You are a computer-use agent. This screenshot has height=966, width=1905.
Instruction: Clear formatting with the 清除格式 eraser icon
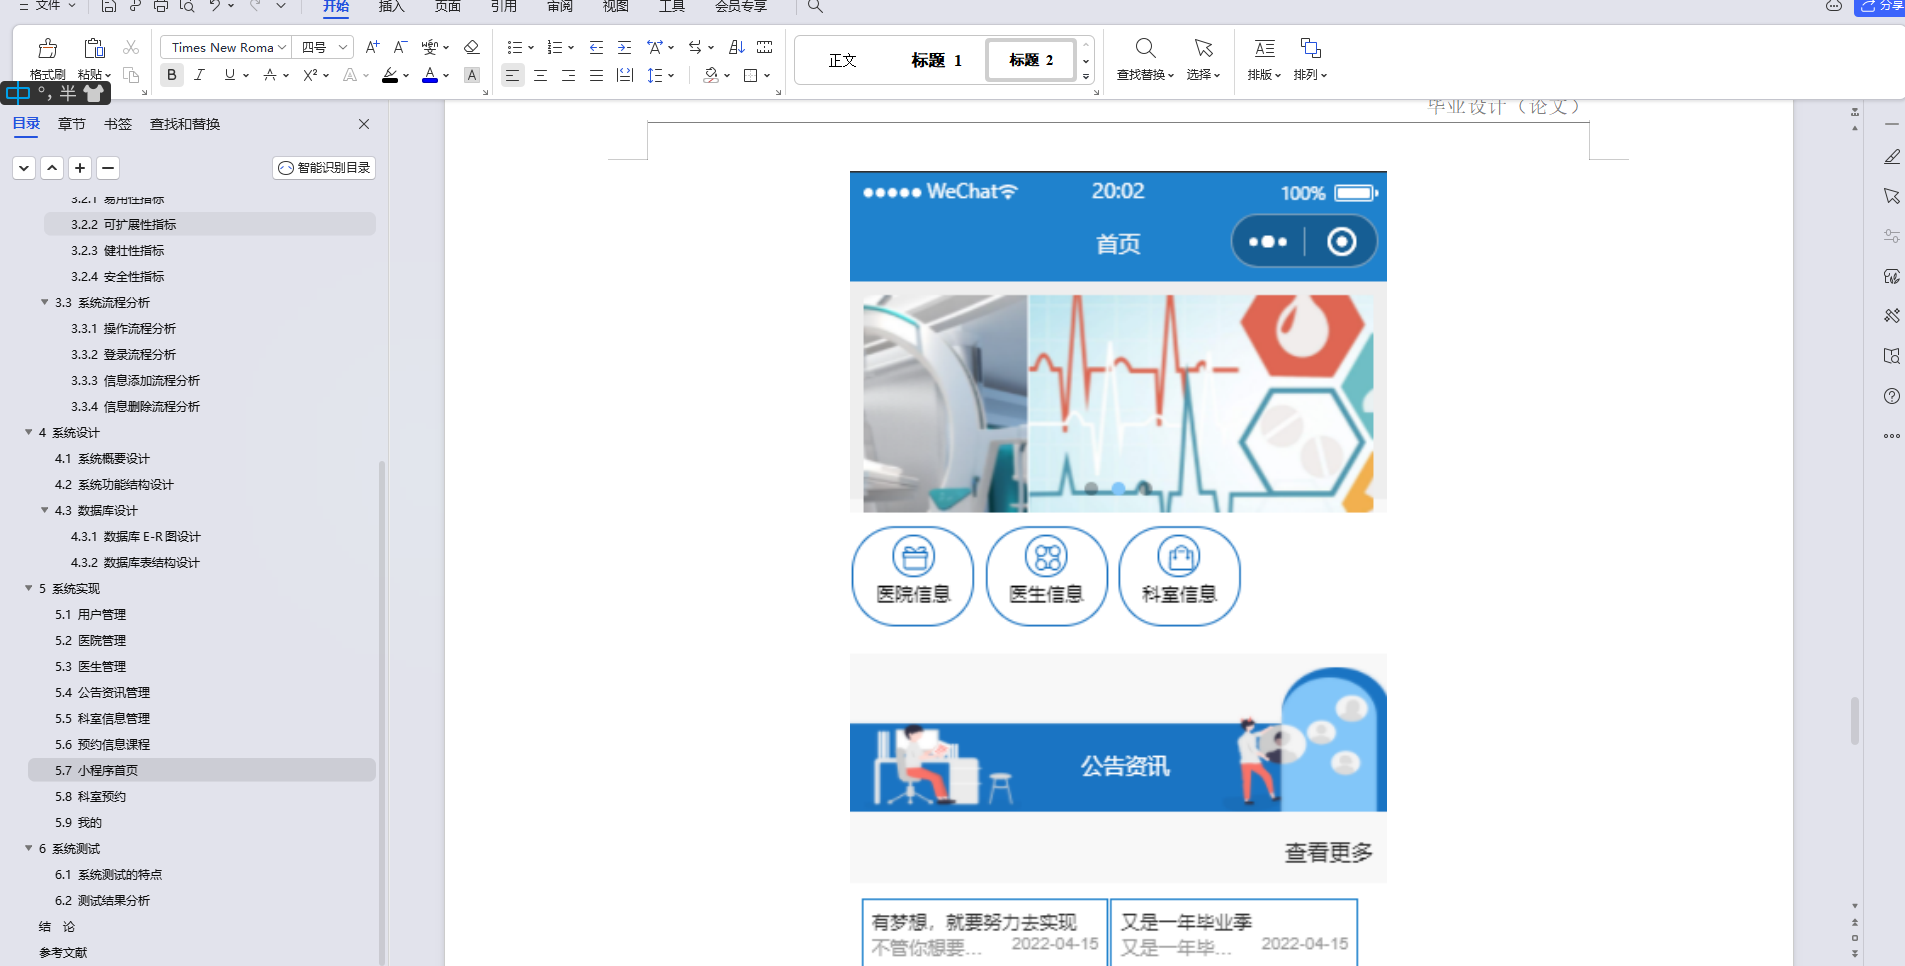tap(471, 46)
